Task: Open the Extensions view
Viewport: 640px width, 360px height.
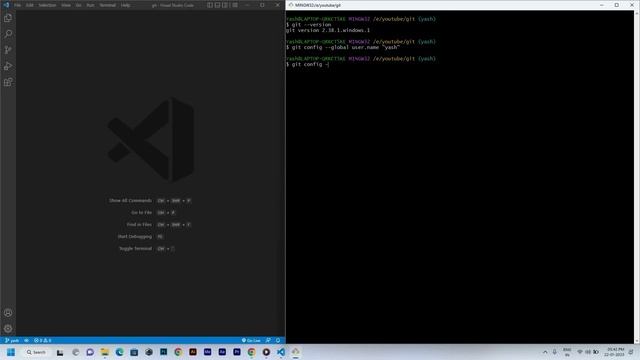Action: pyautogui.click(x=8, y=82)
